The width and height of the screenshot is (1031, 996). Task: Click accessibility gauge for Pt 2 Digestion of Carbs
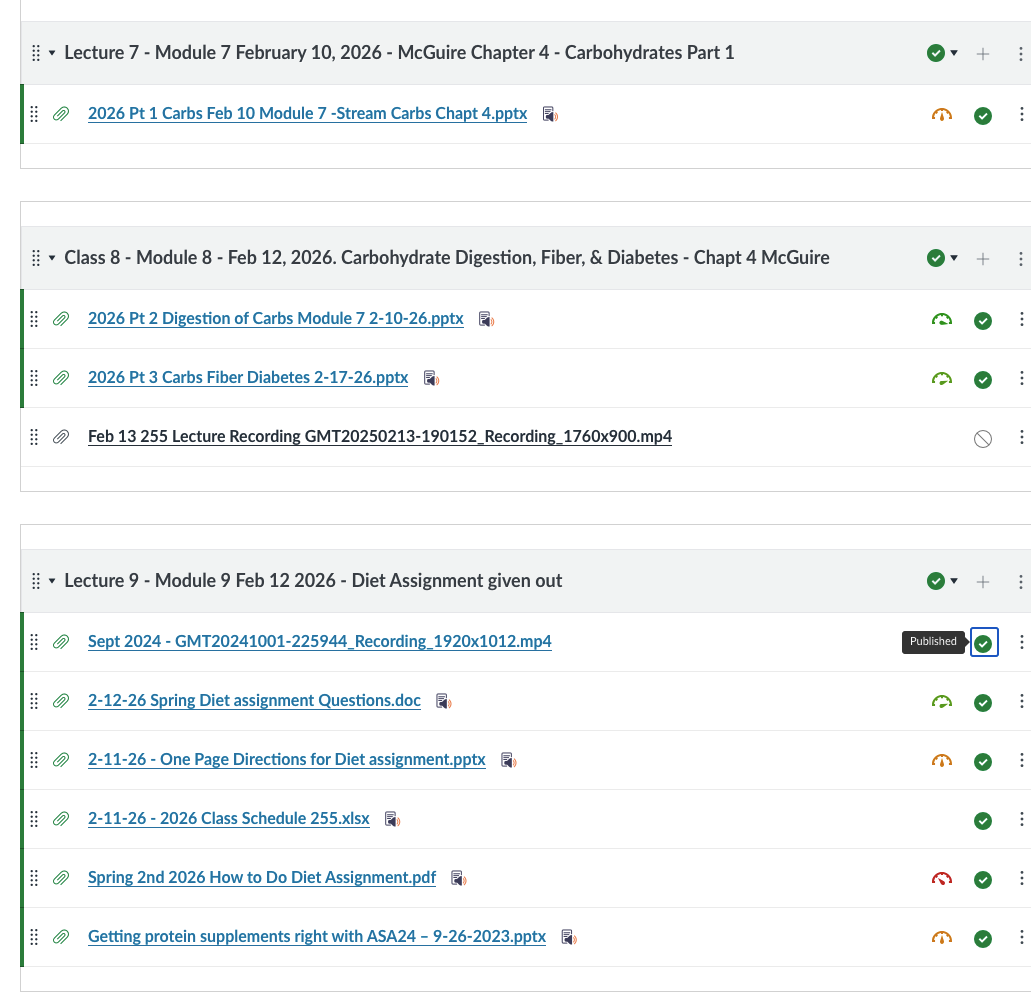tap(941, 320)
